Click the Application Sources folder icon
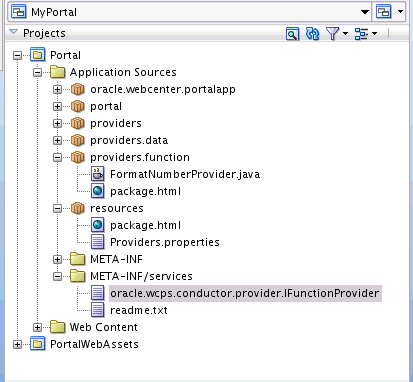The image size is (413, 382). coord(58,72)
